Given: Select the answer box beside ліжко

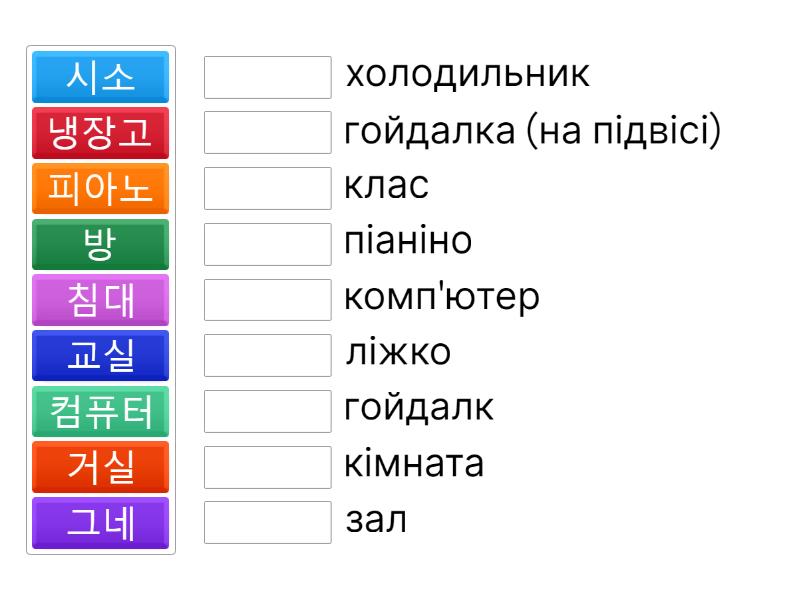Looking at the screenshot, I should click(x=267, y=356).
